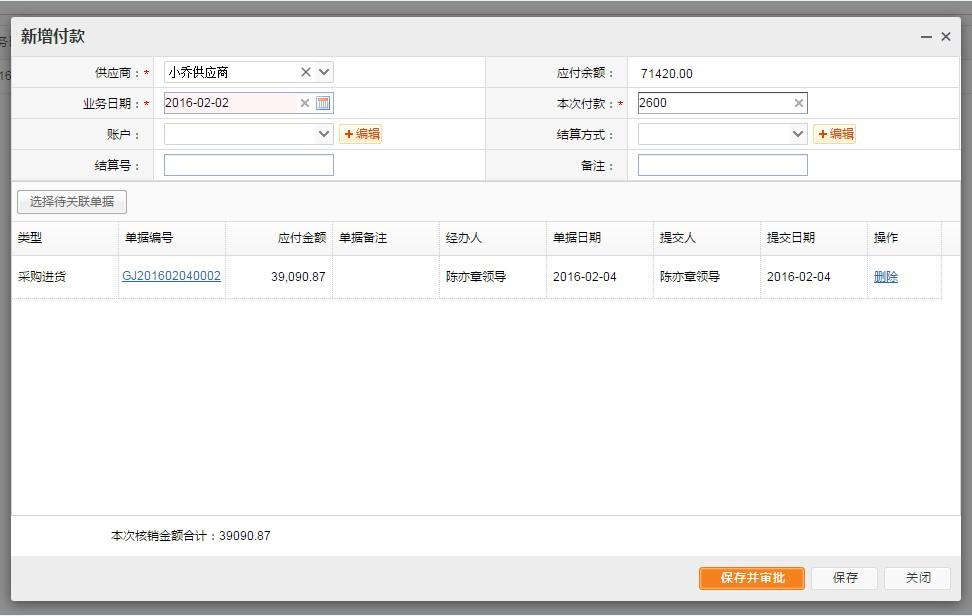Clear the supplier field with X icon
The height and width of the screenshot is (616, 972).
(x=306, y=72)
